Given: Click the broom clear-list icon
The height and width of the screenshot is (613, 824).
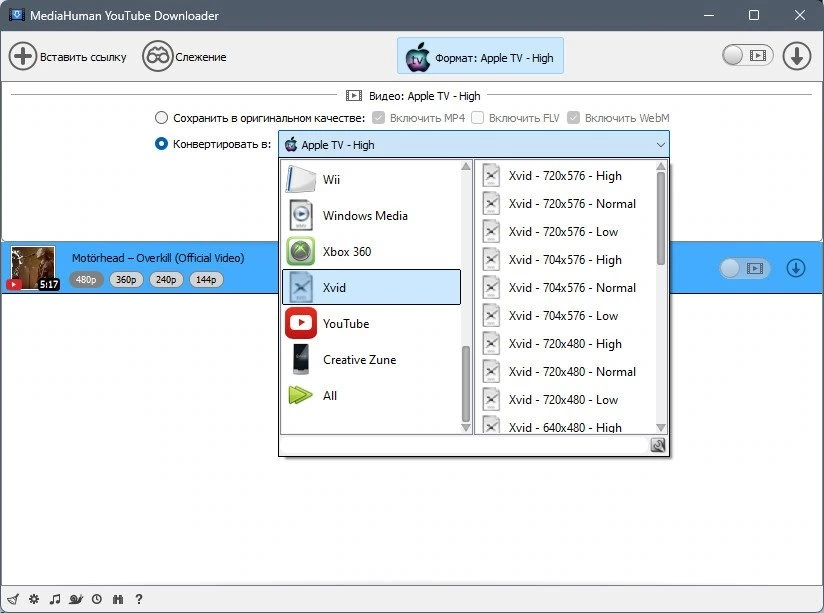Looking at the screenshot, I should click(x=13, y=599).
